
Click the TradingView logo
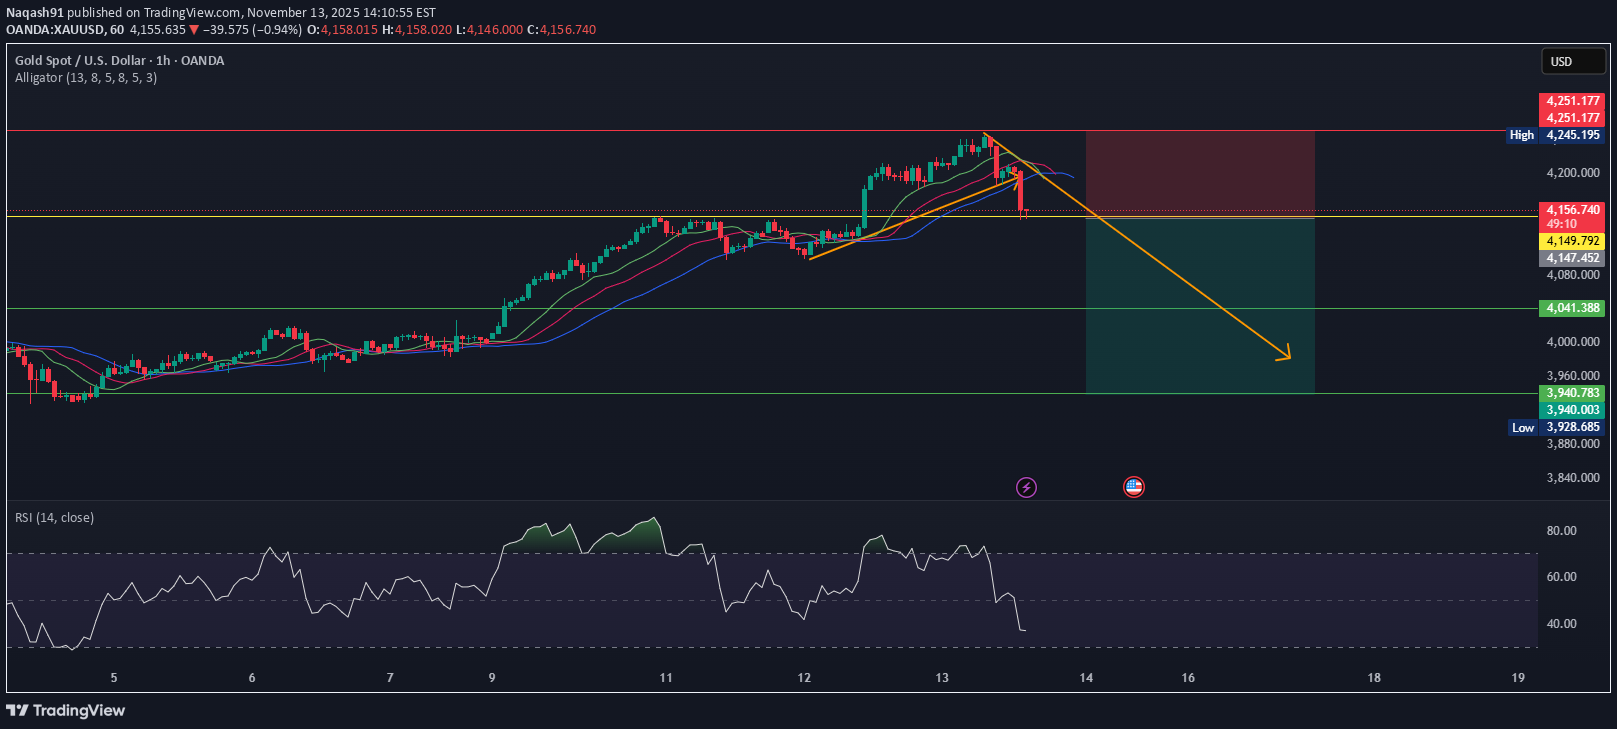pos(66,710)
